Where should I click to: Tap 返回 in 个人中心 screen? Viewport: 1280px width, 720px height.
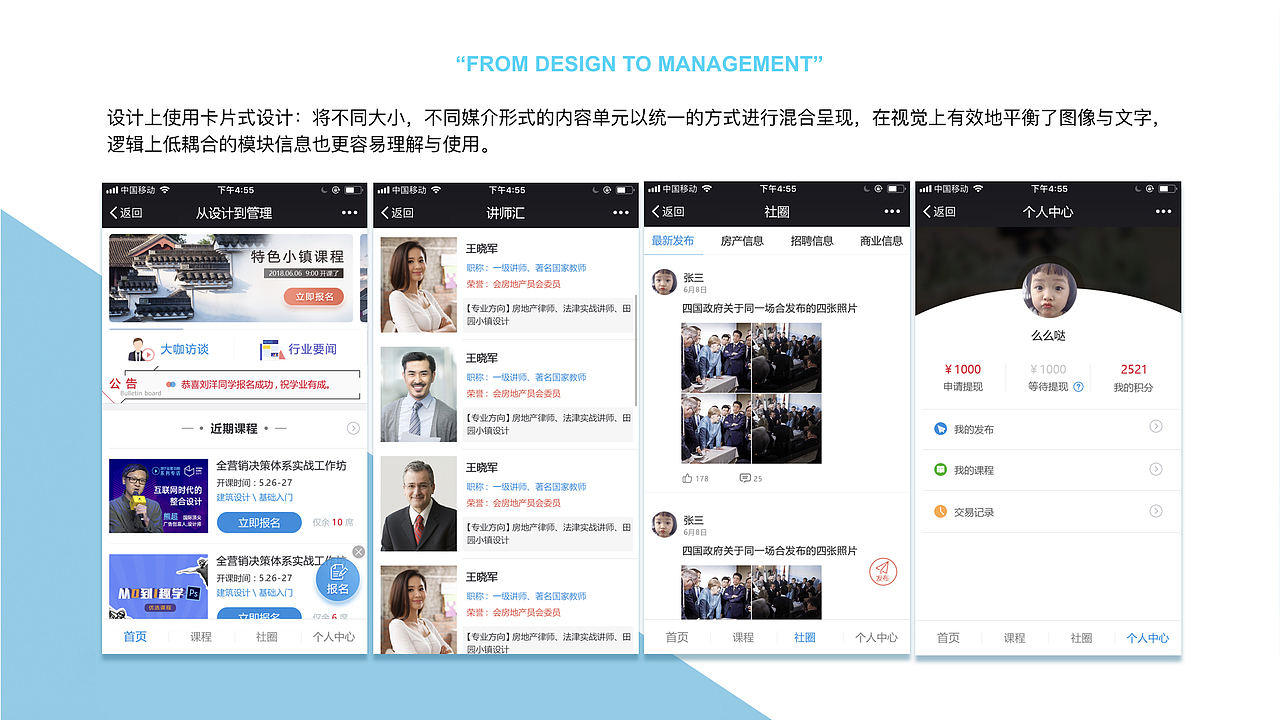click(939, 212)
